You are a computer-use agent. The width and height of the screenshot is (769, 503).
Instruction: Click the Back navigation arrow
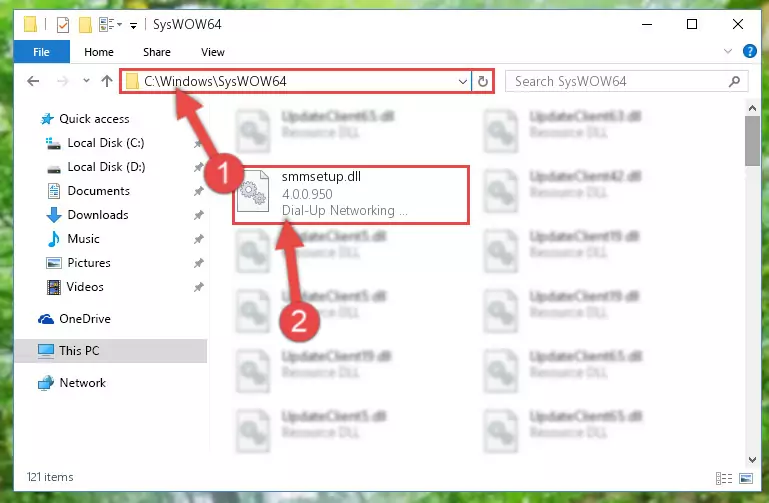tap(33, 81)
